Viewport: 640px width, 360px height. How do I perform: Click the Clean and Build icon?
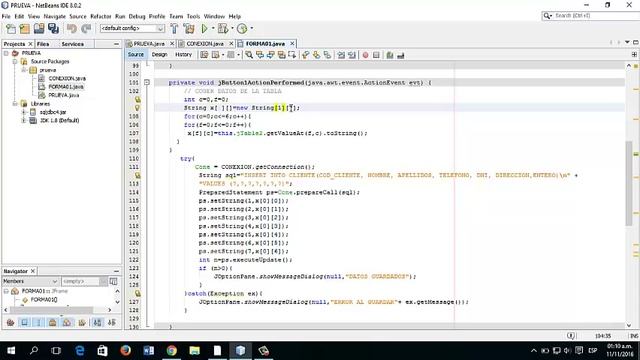tap(189, 29)
